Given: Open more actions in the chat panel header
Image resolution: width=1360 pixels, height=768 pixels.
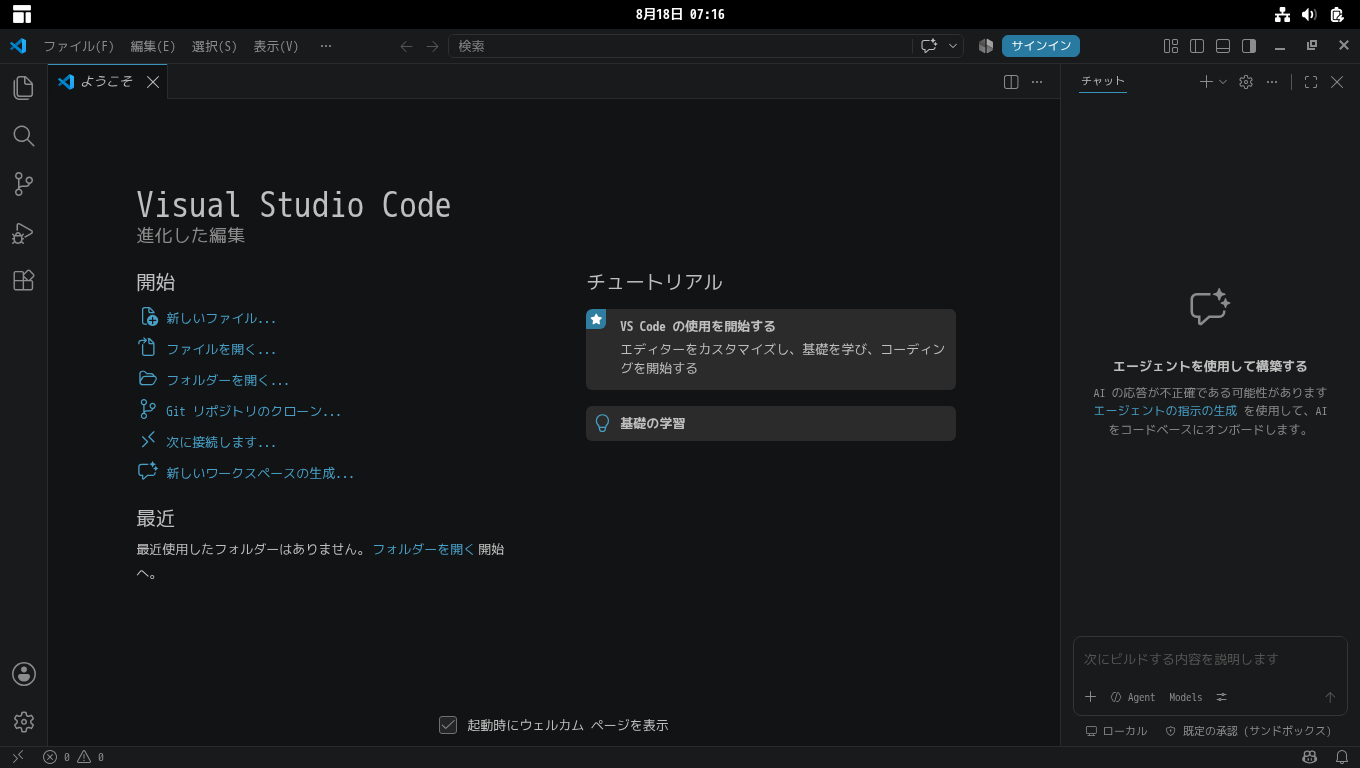Looking at the screenshot, I should coord(1272,82).
